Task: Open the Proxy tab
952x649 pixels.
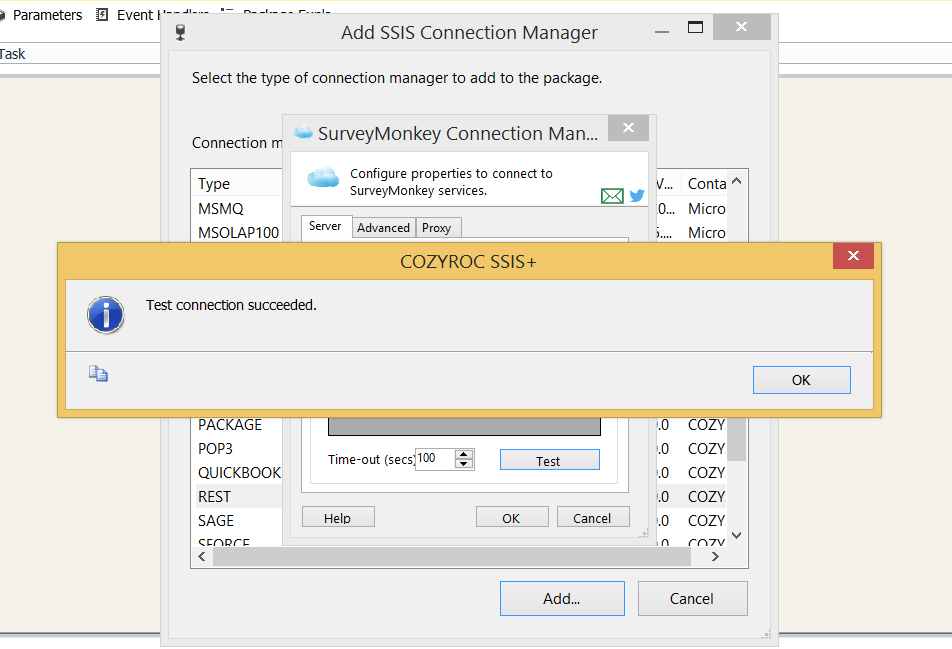Action: tap(437, 228)
